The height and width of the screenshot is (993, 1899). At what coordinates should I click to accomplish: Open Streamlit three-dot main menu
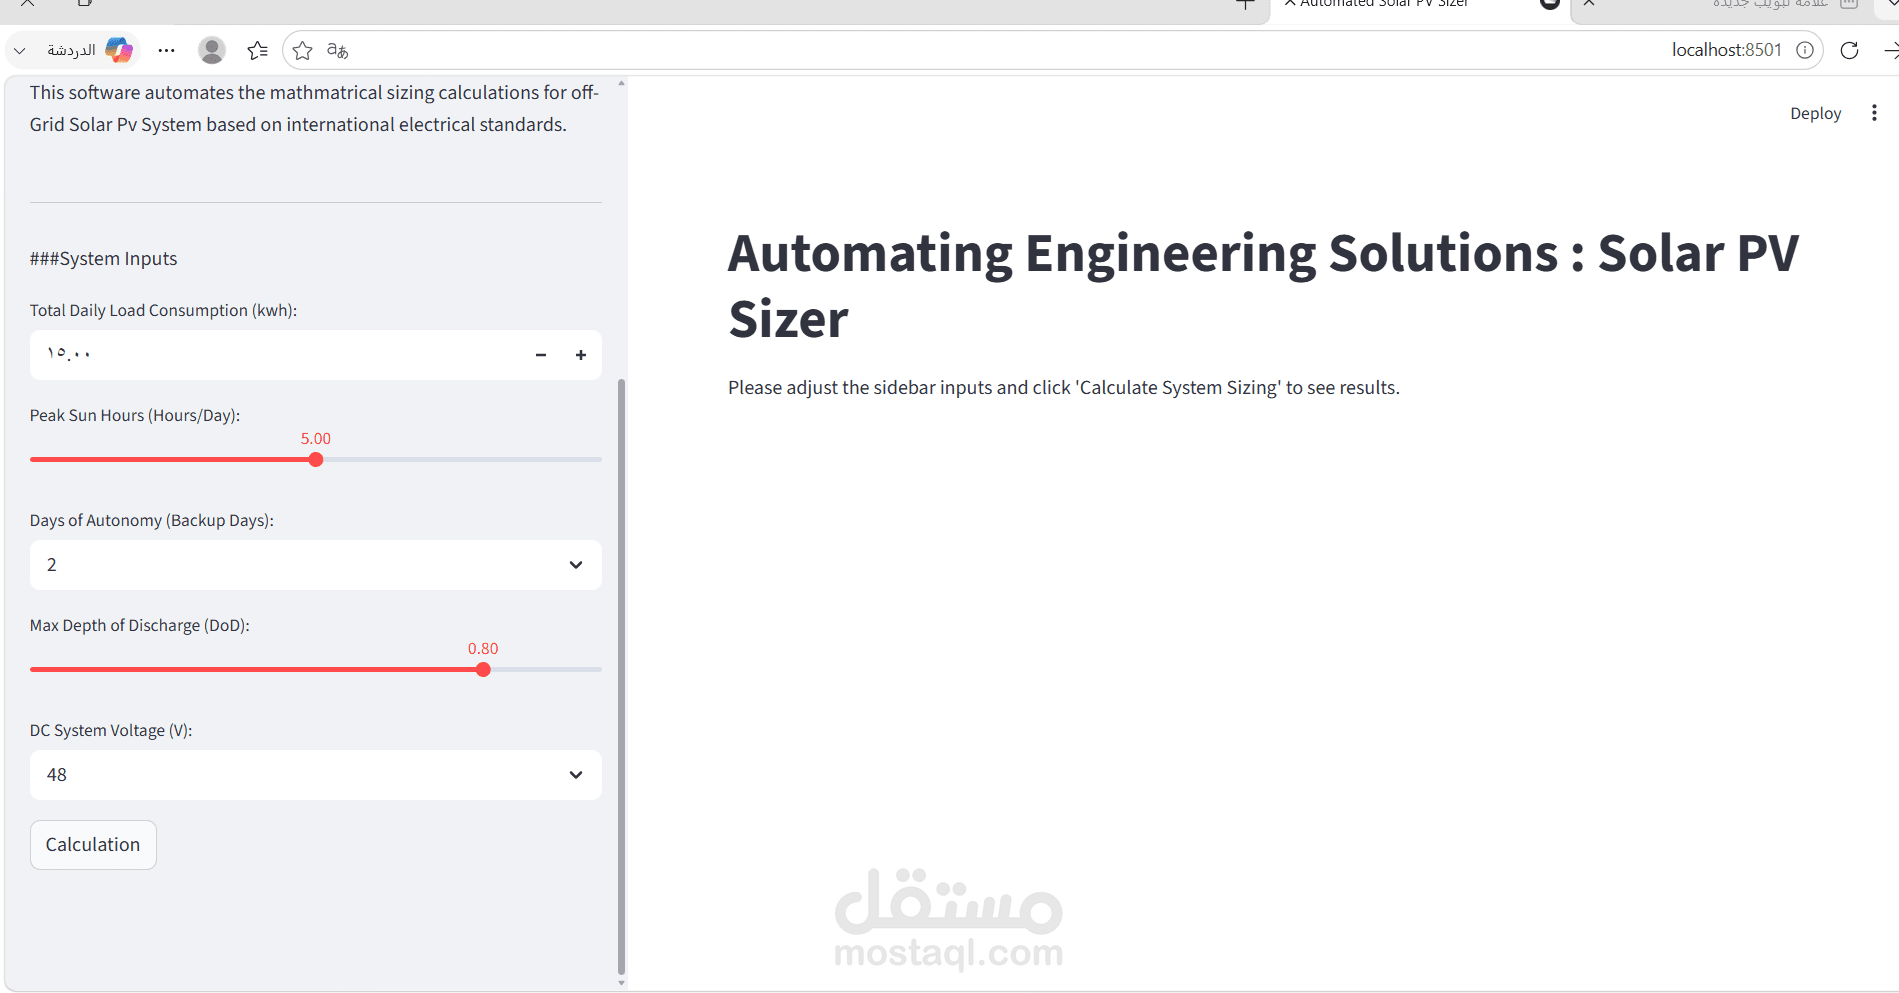point(1874,113)
